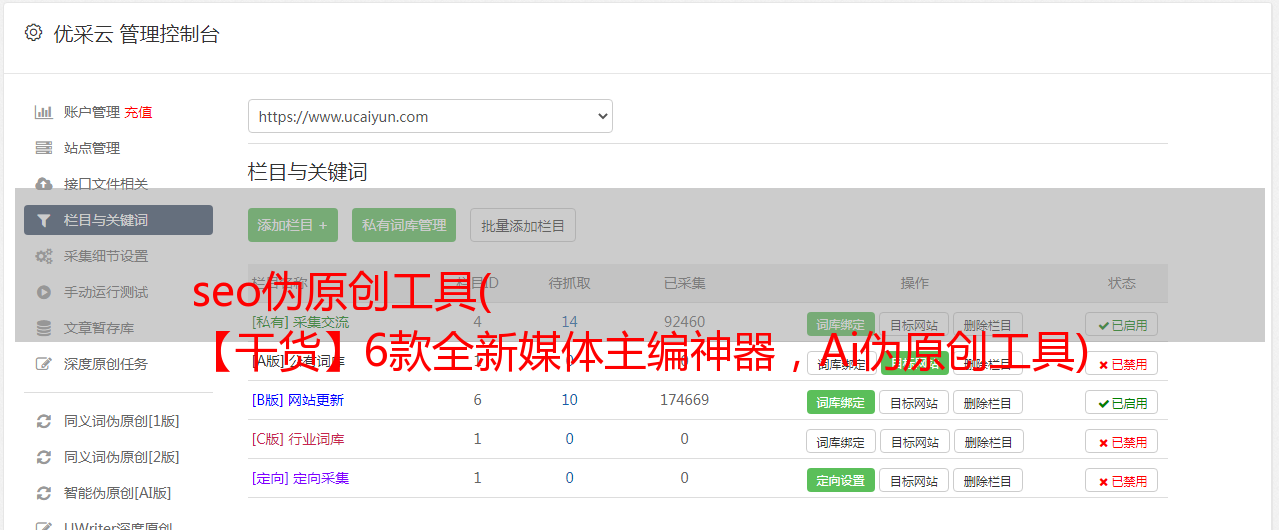Open 私有词库管理

click(x=404, y=225)
